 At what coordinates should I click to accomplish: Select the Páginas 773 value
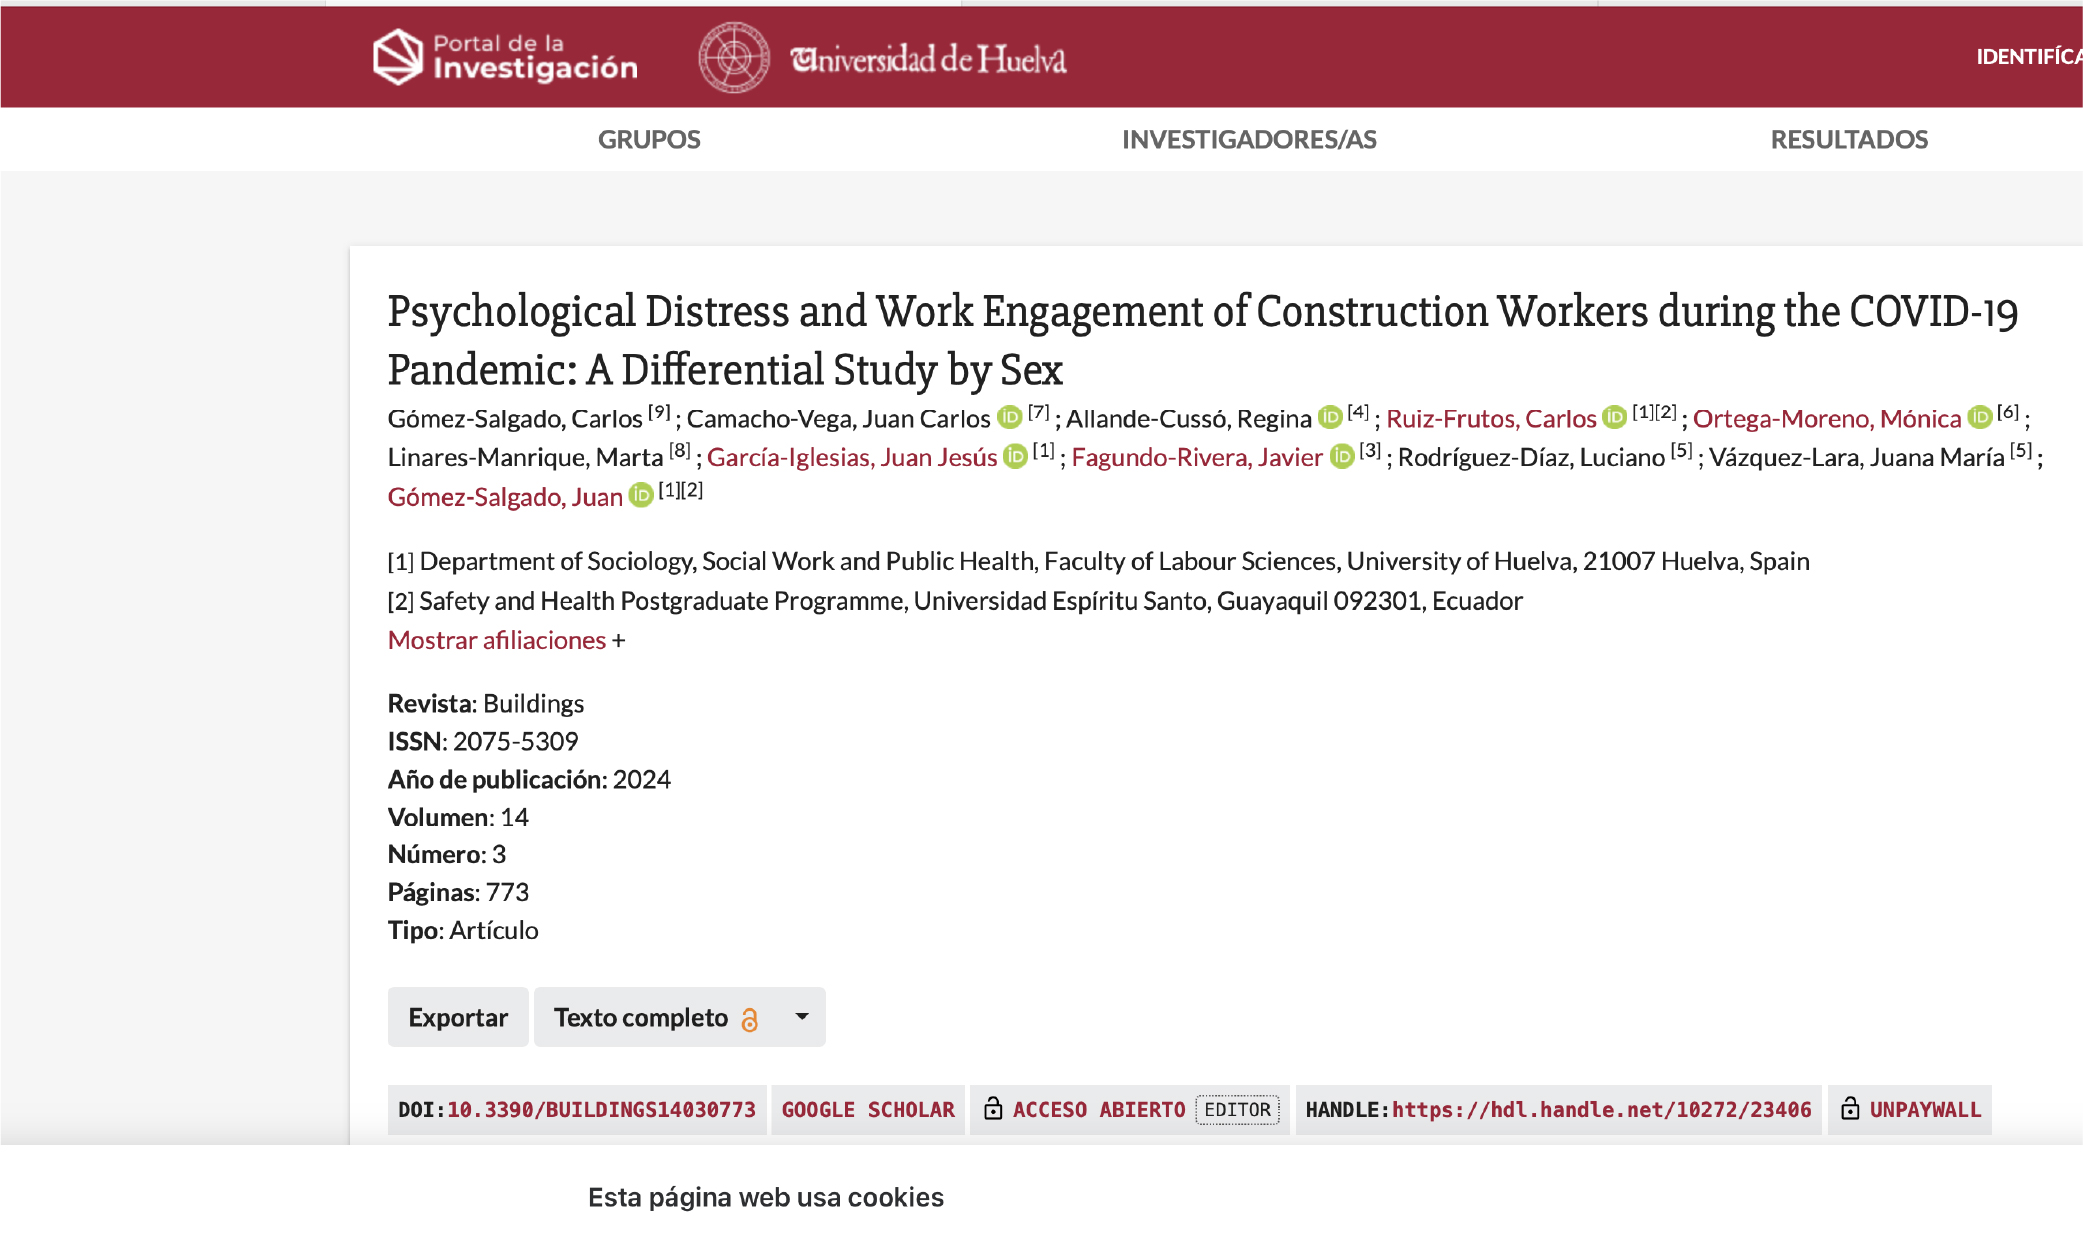coord(507,892)
